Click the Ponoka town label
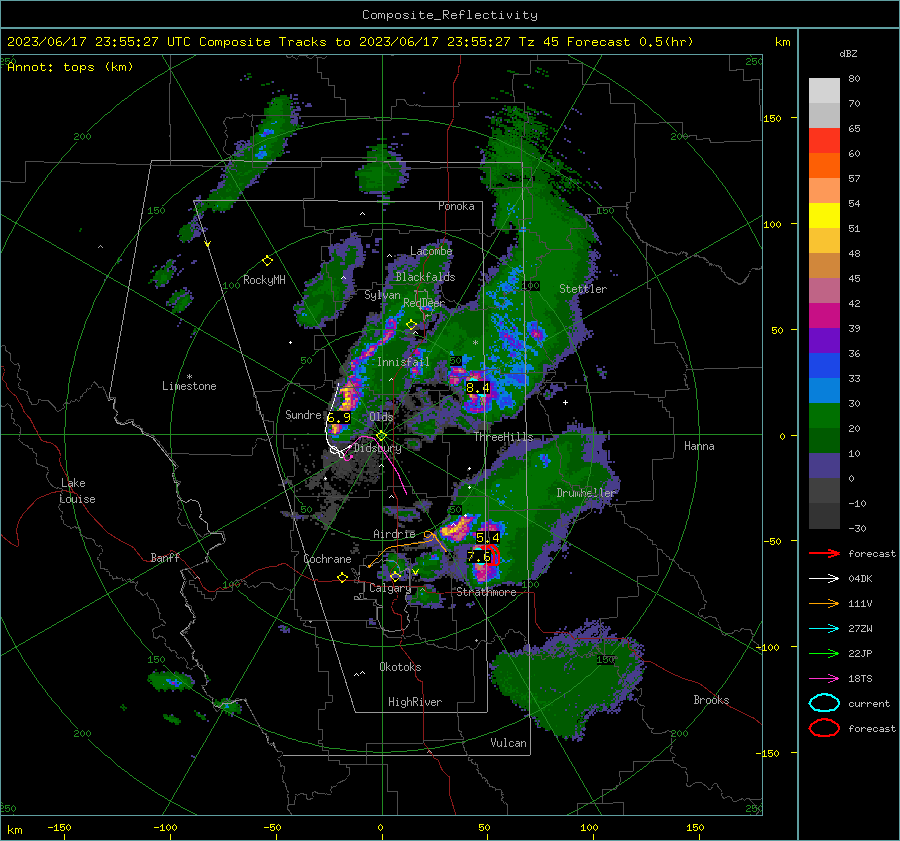This screenshot has width=900, height=841. tap(456, 206)
